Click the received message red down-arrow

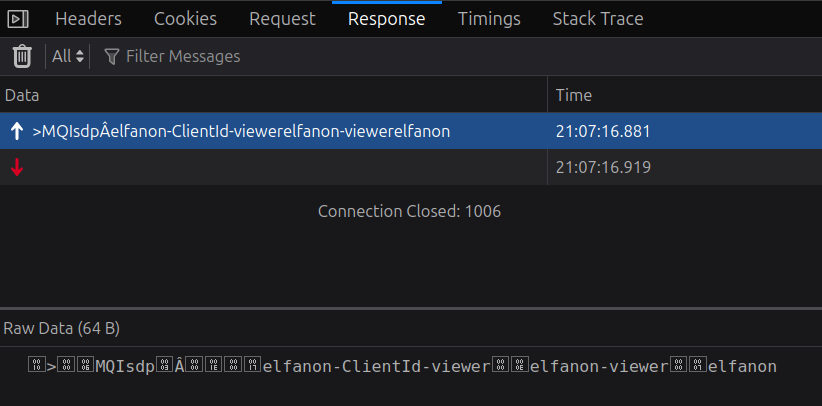(x=16, y=167)
